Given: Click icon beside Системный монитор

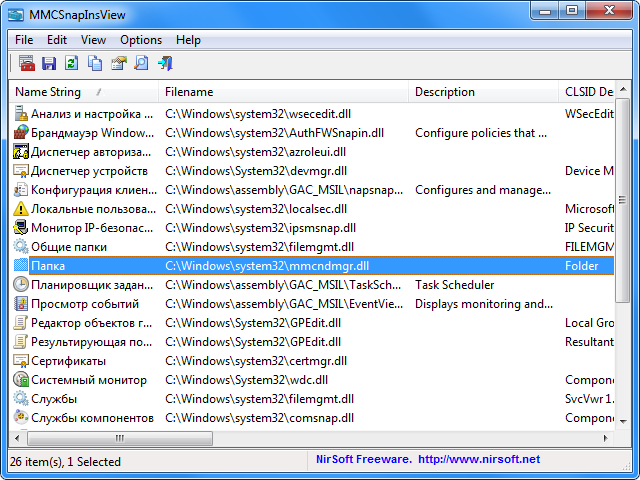Looking at the screenshot, I should (x=21, y=379).
